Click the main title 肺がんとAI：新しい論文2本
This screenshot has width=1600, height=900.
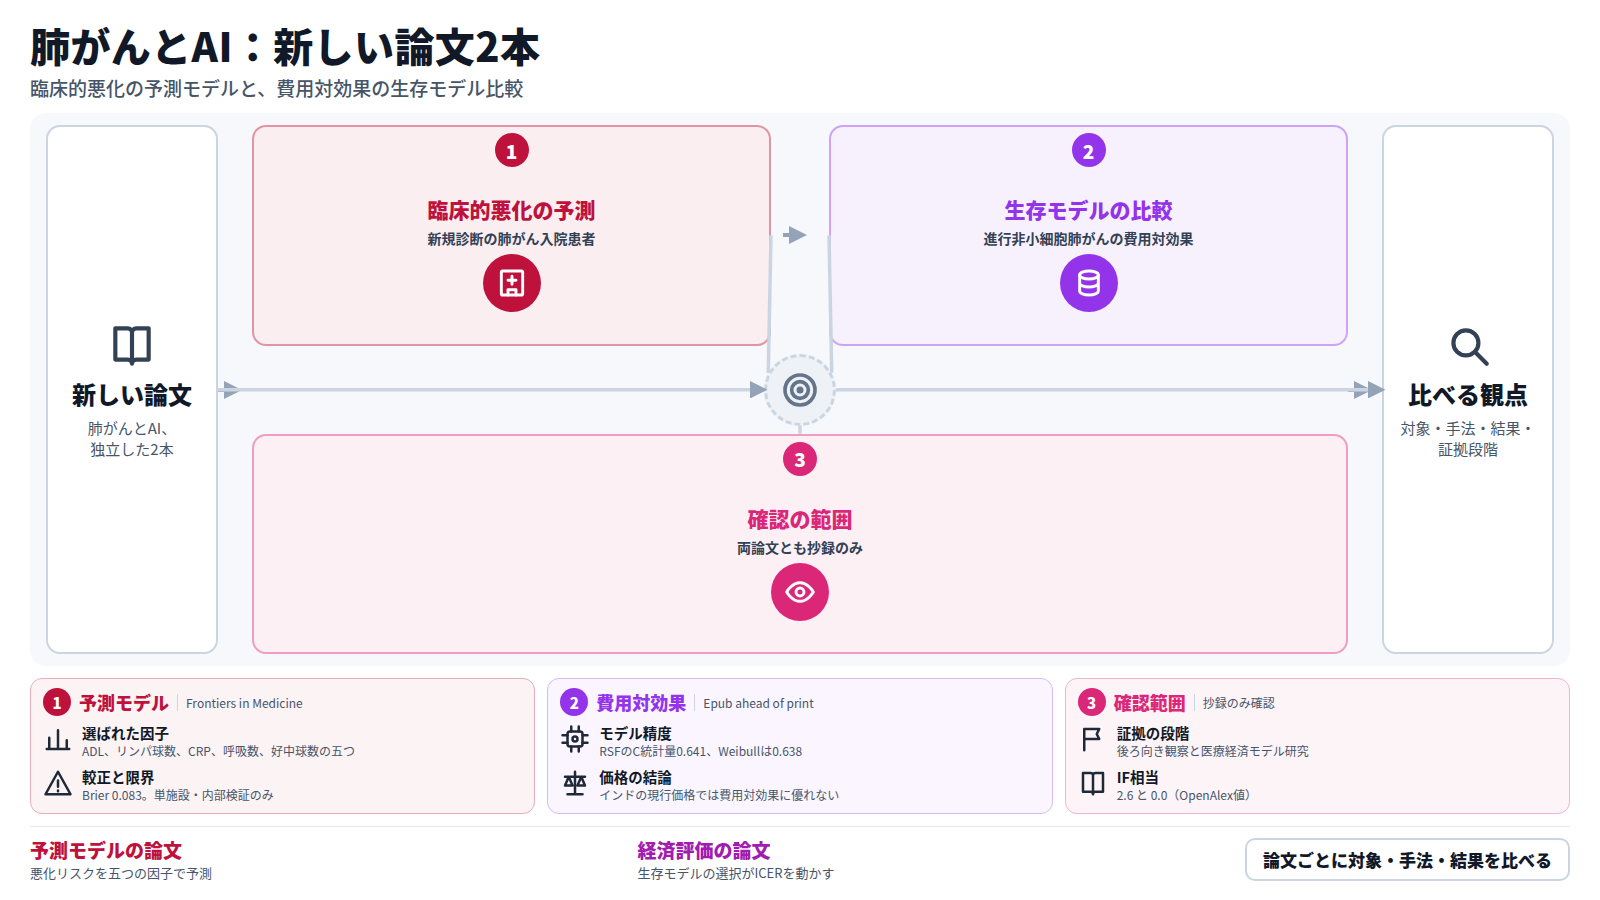pyautogui.click(x=285, y=47)
